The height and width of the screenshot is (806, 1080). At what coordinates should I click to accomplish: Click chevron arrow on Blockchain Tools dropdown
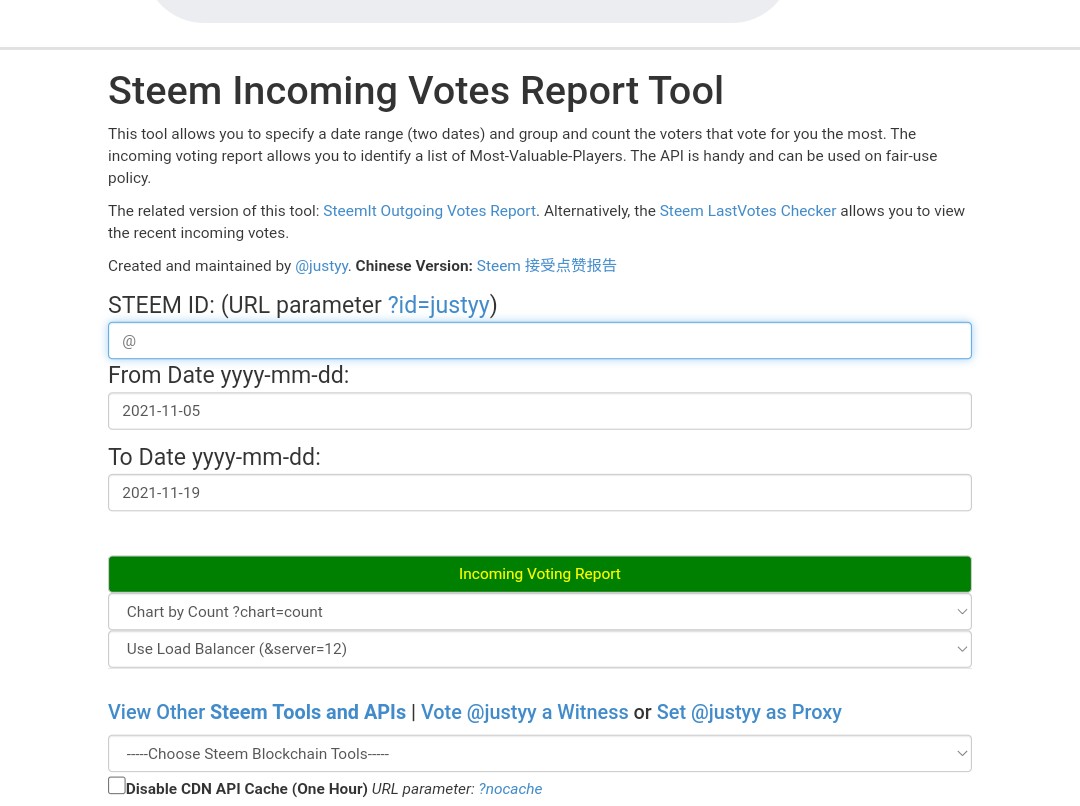pyautogui.click(x=961, y=754)
